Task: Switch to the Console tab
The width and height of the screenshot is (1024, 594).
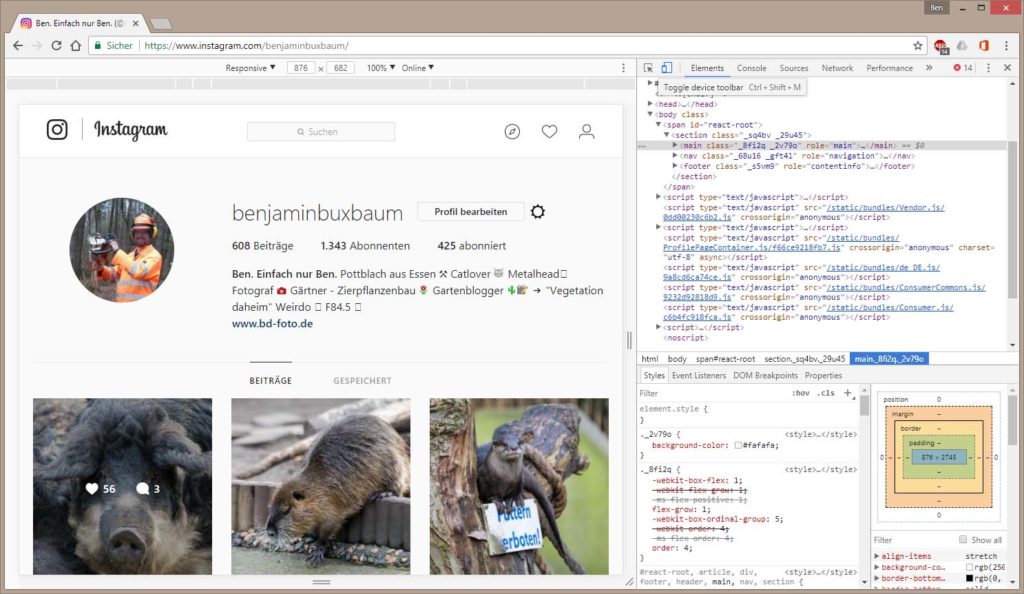Action: click(x=752, y=68)
